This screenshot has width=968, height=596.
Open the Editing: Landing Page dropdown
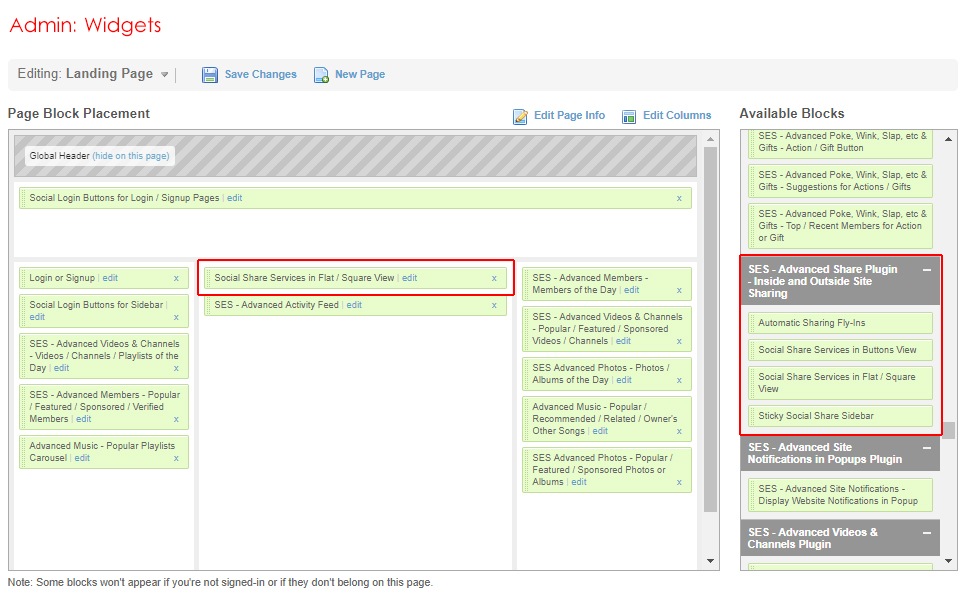pyautogui.click(x=165, y=75)
